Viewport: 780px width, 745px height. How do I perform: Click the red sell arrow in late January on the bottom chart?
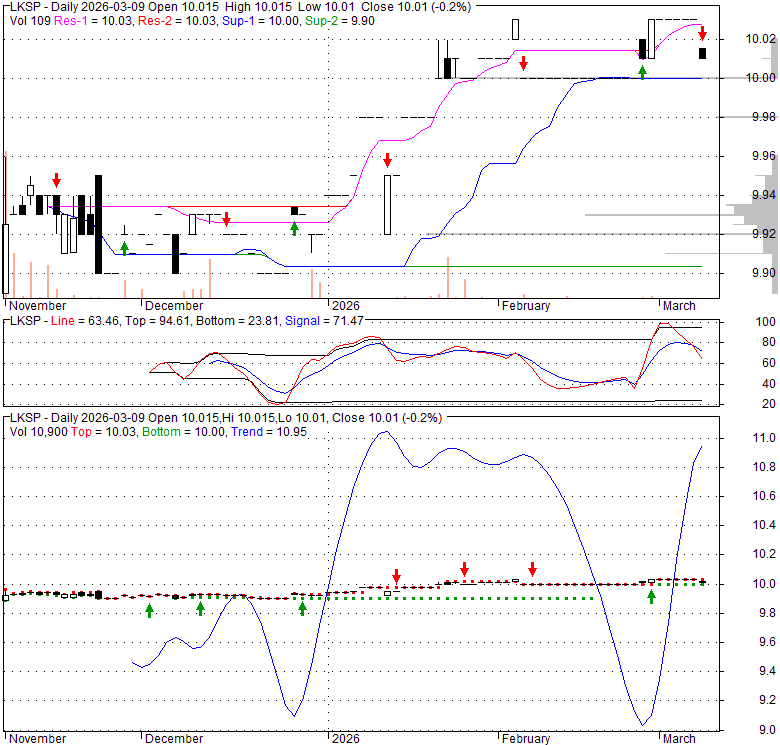coord(465,569)
